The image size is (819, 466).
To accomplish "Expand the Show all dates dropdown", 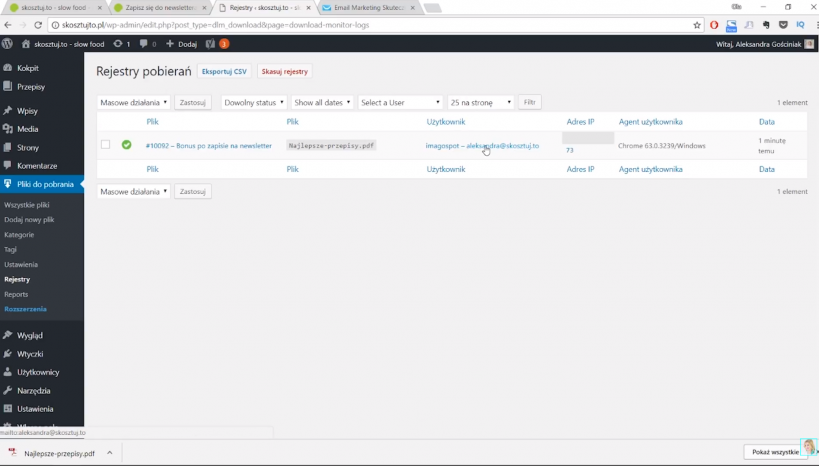I will (322, 102).
